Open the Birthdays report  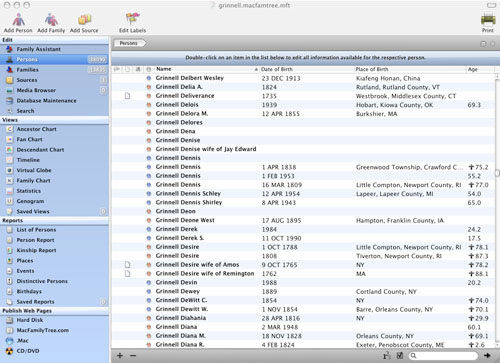click(x=54, y=291)
